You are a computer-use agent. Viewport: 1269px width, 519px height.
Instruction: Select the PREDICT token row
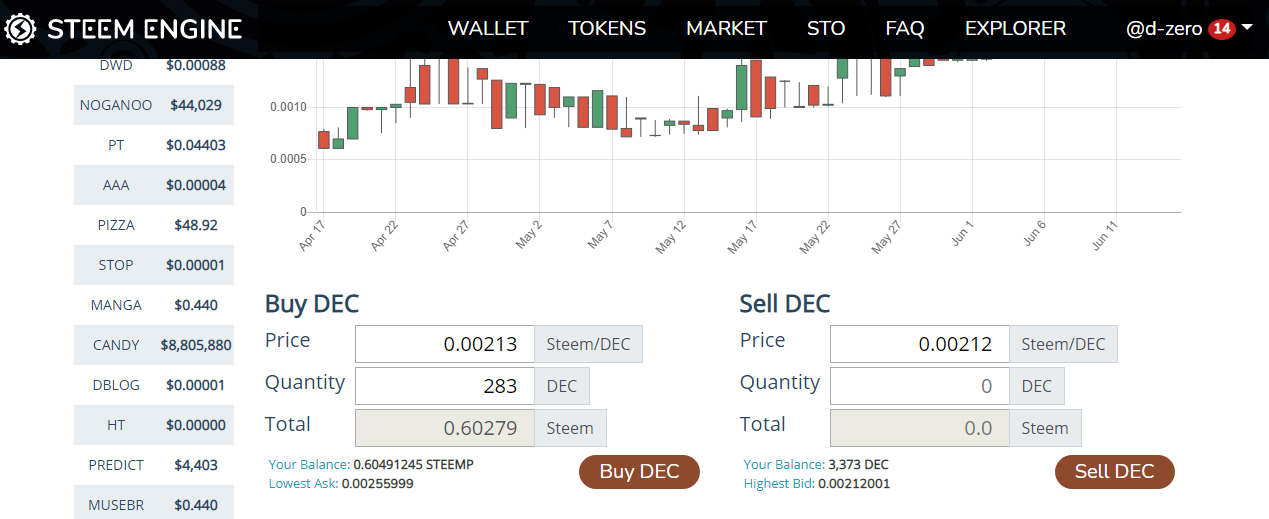tap(154, 465)
